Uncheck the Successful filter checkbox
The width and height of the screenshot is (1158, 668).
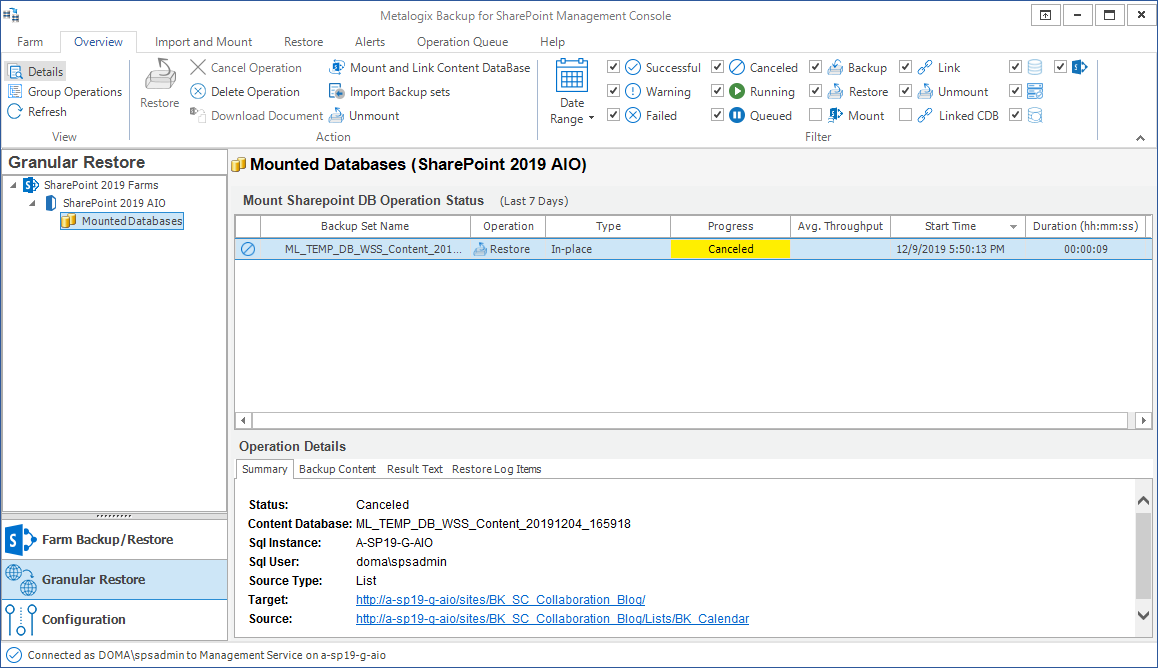[614, 68]
